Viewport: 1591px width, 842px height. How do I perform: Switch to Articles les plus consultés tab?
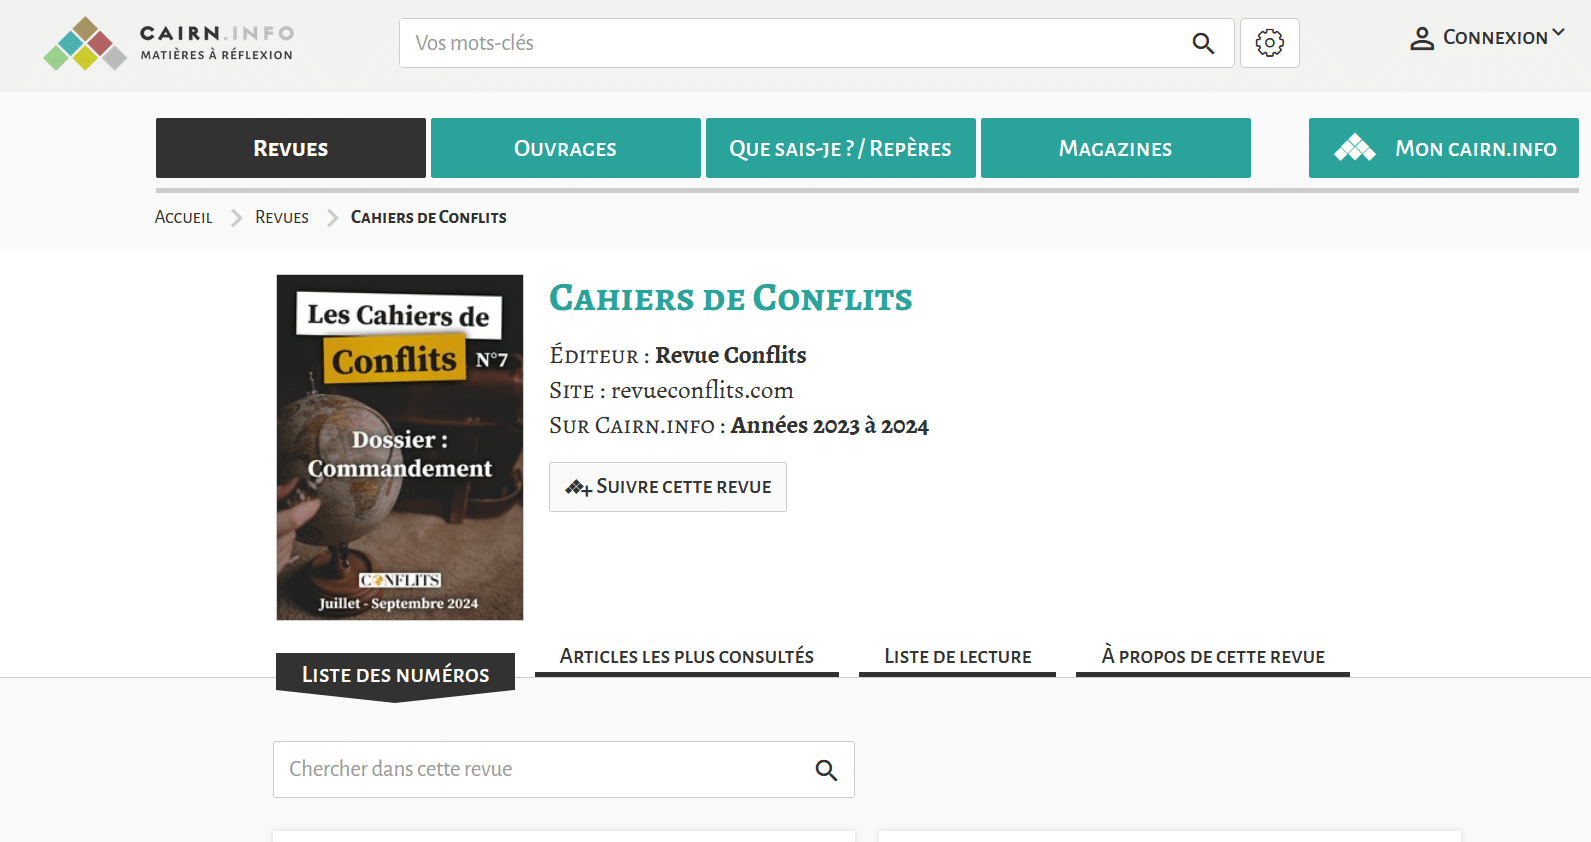click(x=687, y=657)
